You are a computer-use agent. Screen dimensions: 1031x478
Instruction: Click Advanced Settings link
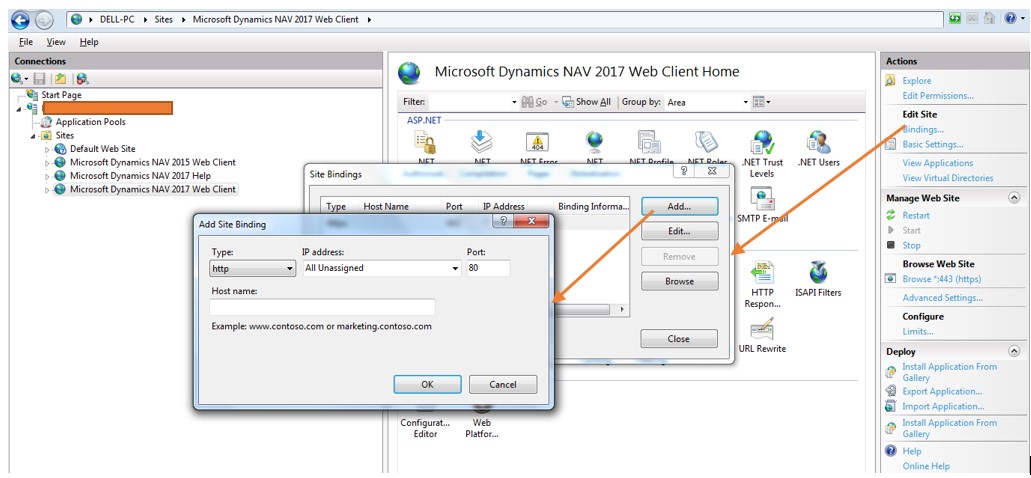[942, 299]
